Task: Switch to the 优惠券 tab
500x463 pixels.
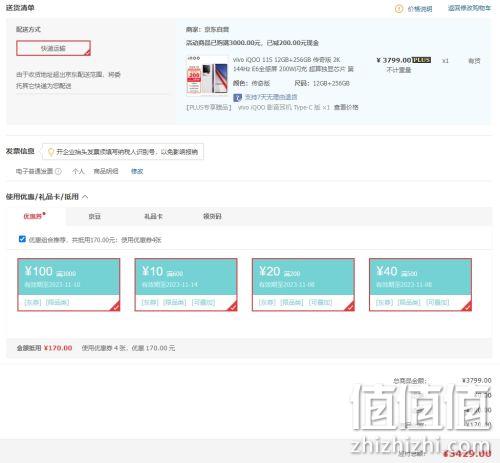Action: (x=34, y=216)
